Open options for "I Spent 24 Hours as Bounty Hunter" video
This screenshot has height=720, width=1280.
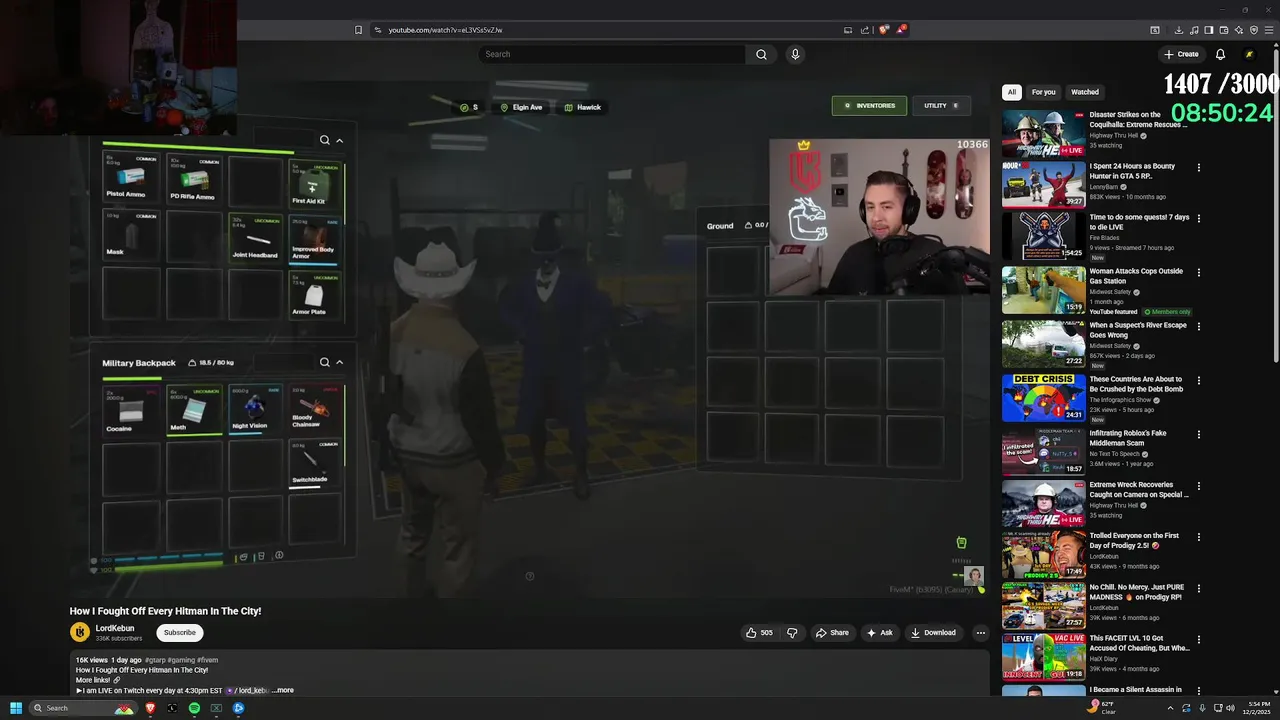pyautogui.click(x=1198, y=167)
